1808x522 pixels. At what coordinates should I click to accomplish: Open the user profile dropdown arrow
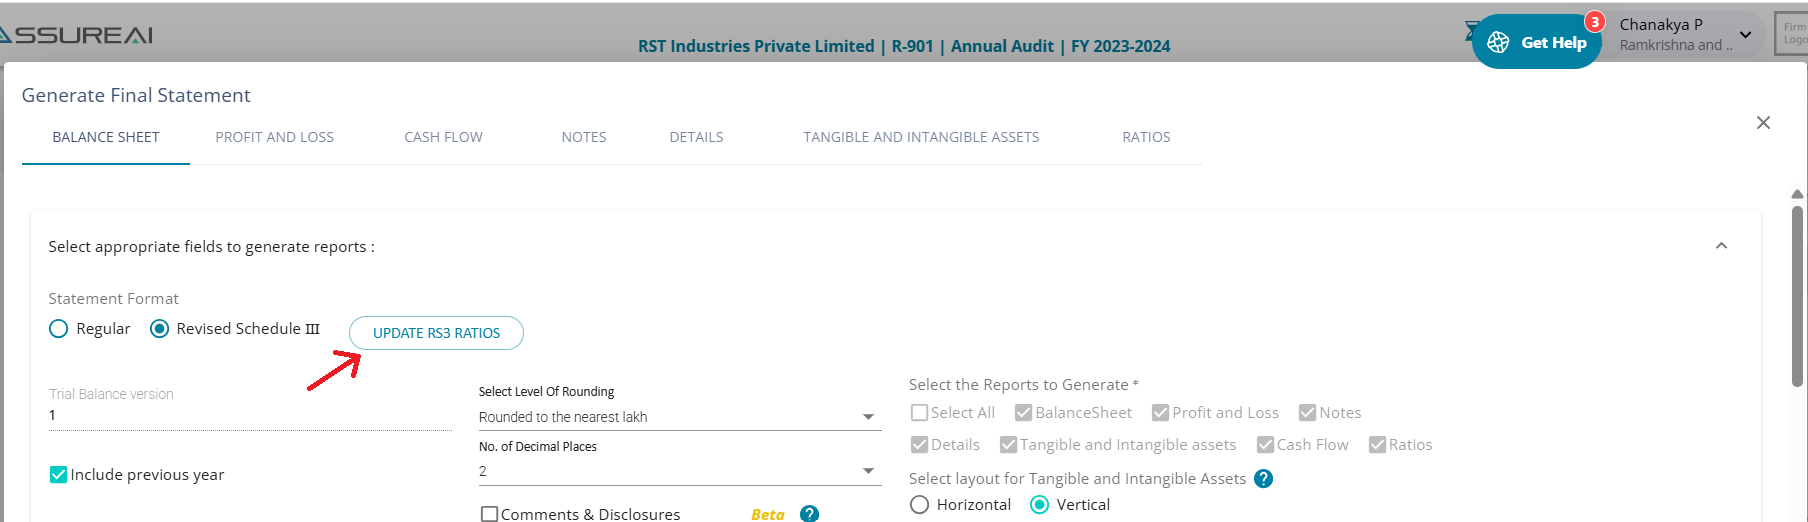[x=1745, y=35]
